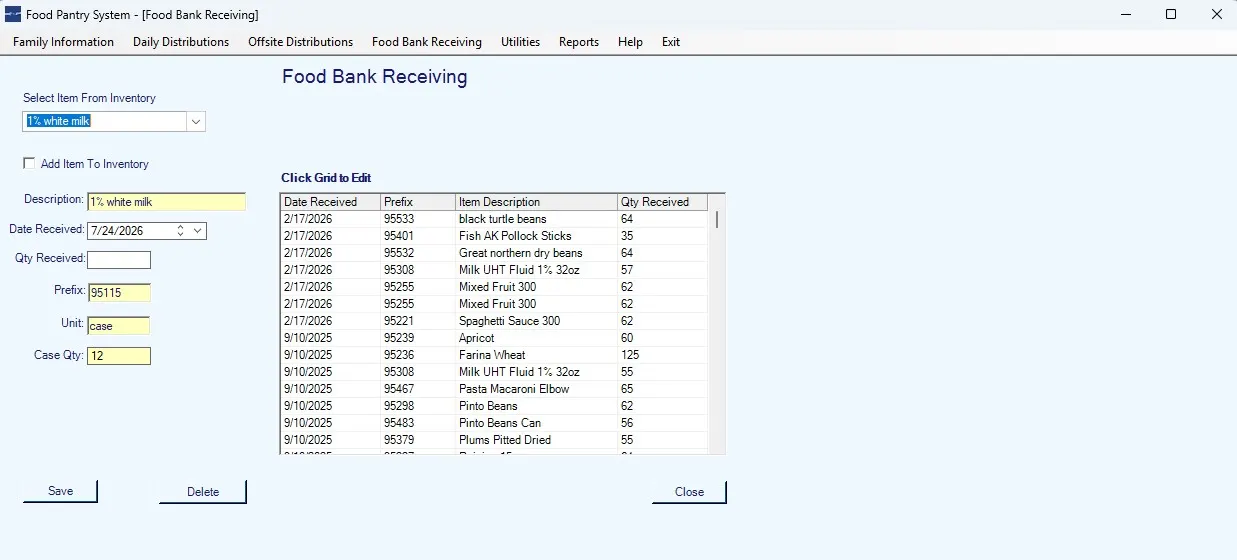Click the Save button
The width and height of the screenshot is (1237, 560).
tap(60, 491)
